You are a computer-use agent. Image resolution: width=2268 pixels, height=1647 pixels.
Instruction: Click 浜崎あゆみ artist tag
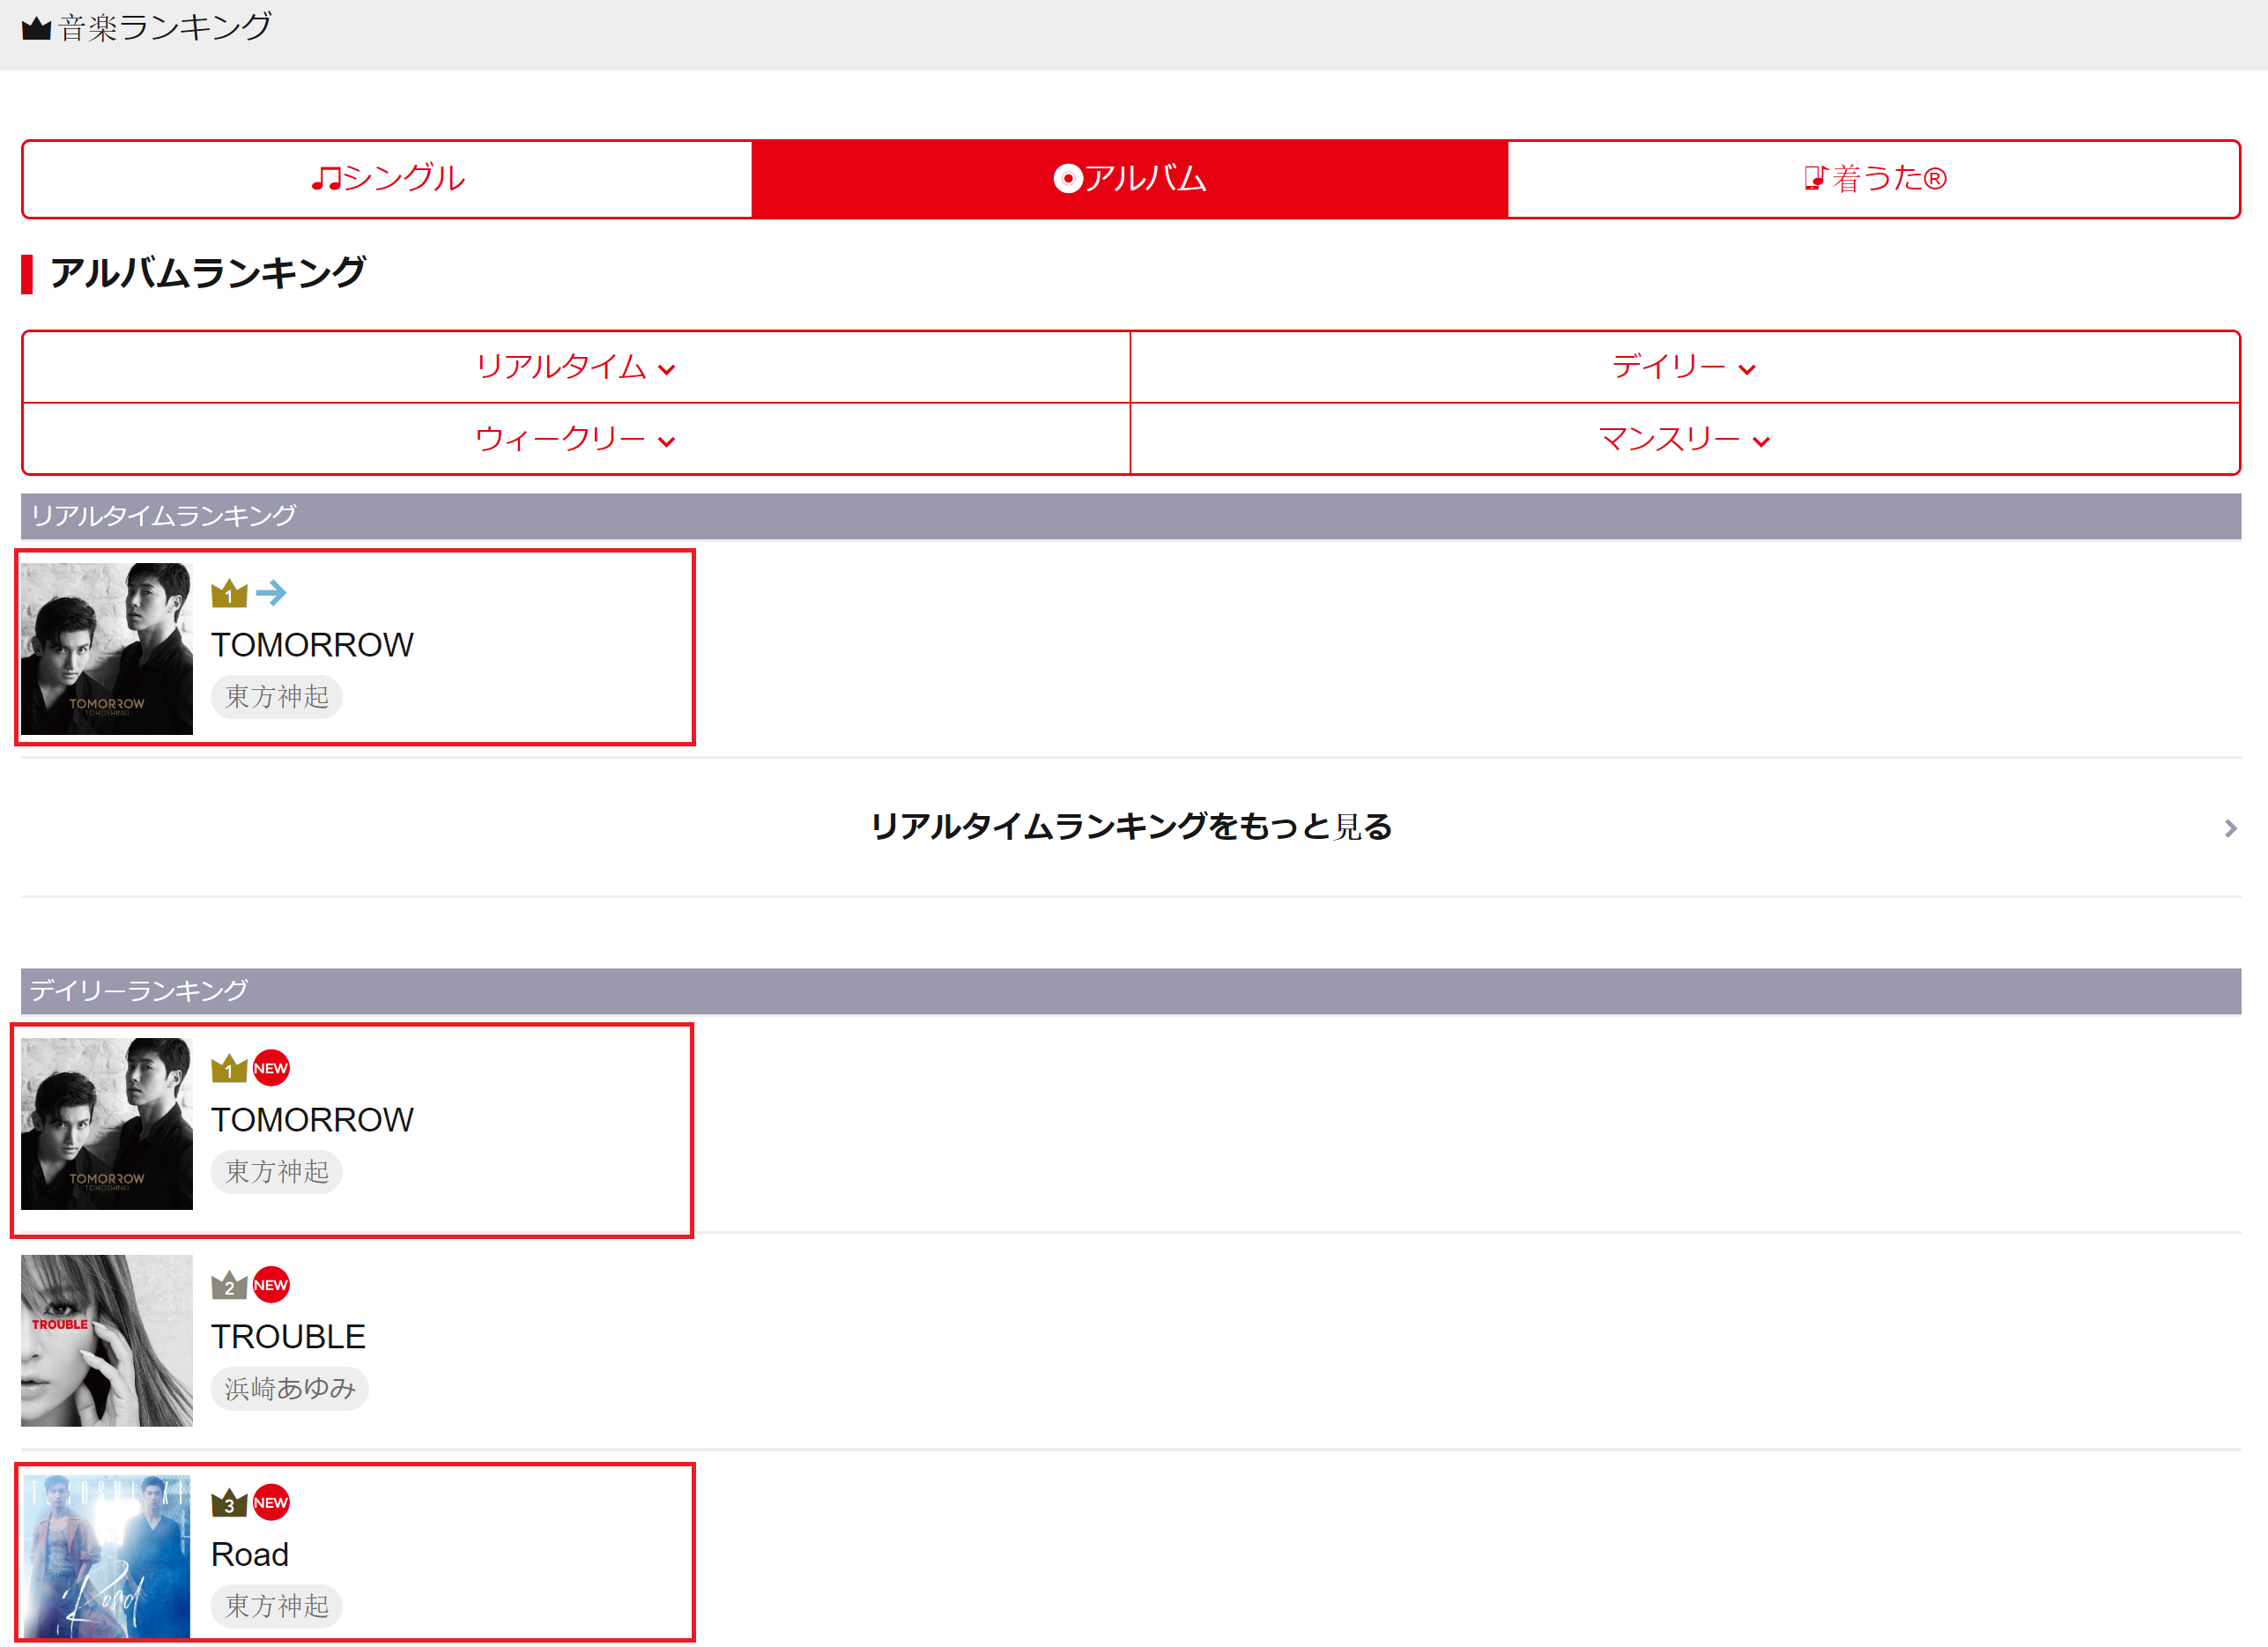point(290,1388)
